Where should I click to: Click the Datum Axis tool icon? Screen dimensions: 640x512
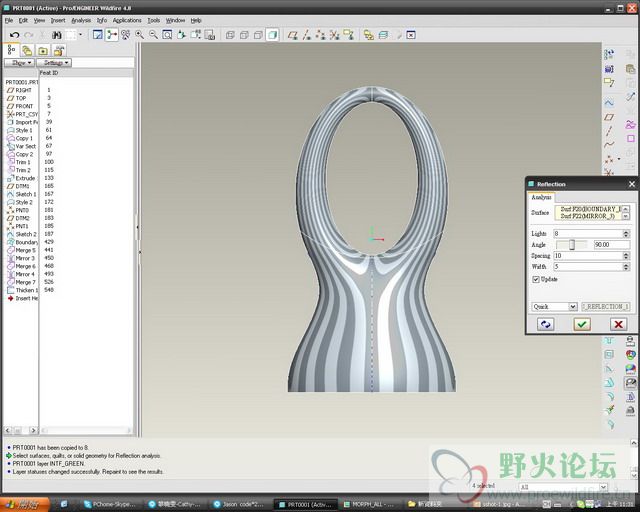(x=609, y=131)
